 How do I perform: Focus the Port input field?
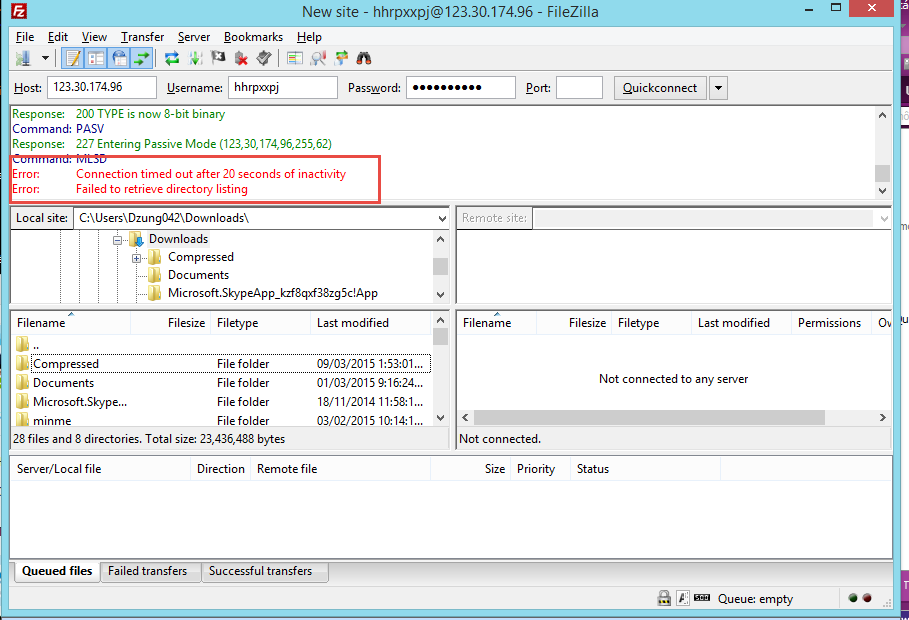[579, 88]
